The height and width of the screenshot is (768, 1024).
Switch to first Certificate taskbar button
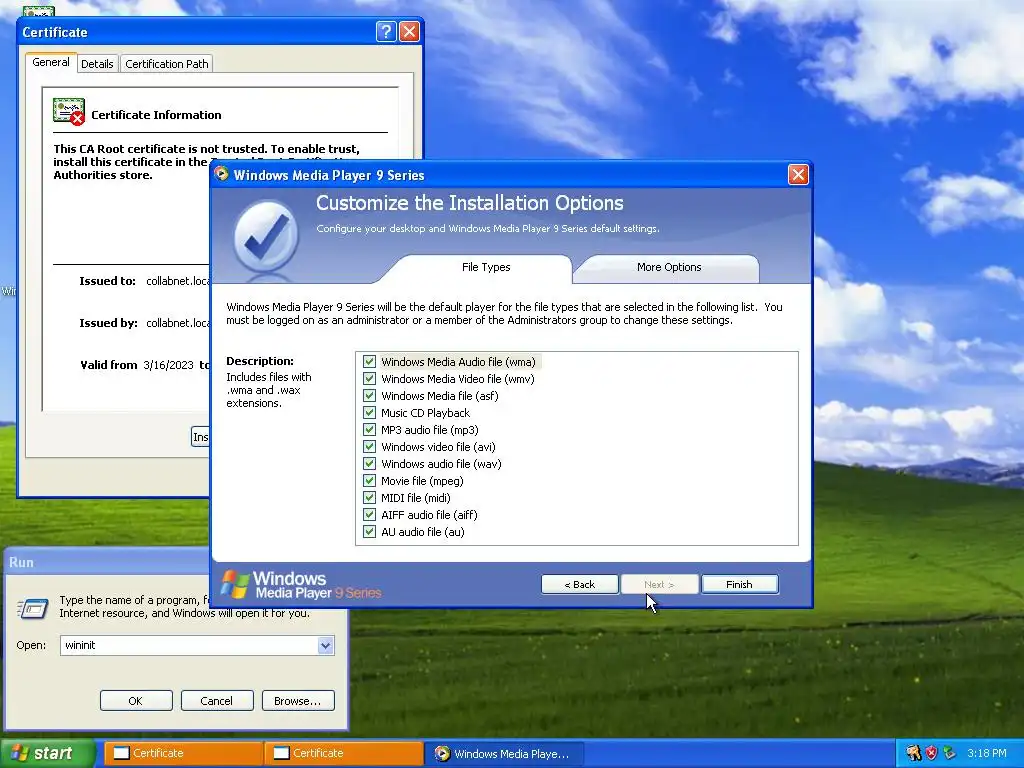[x=183, y=753]
